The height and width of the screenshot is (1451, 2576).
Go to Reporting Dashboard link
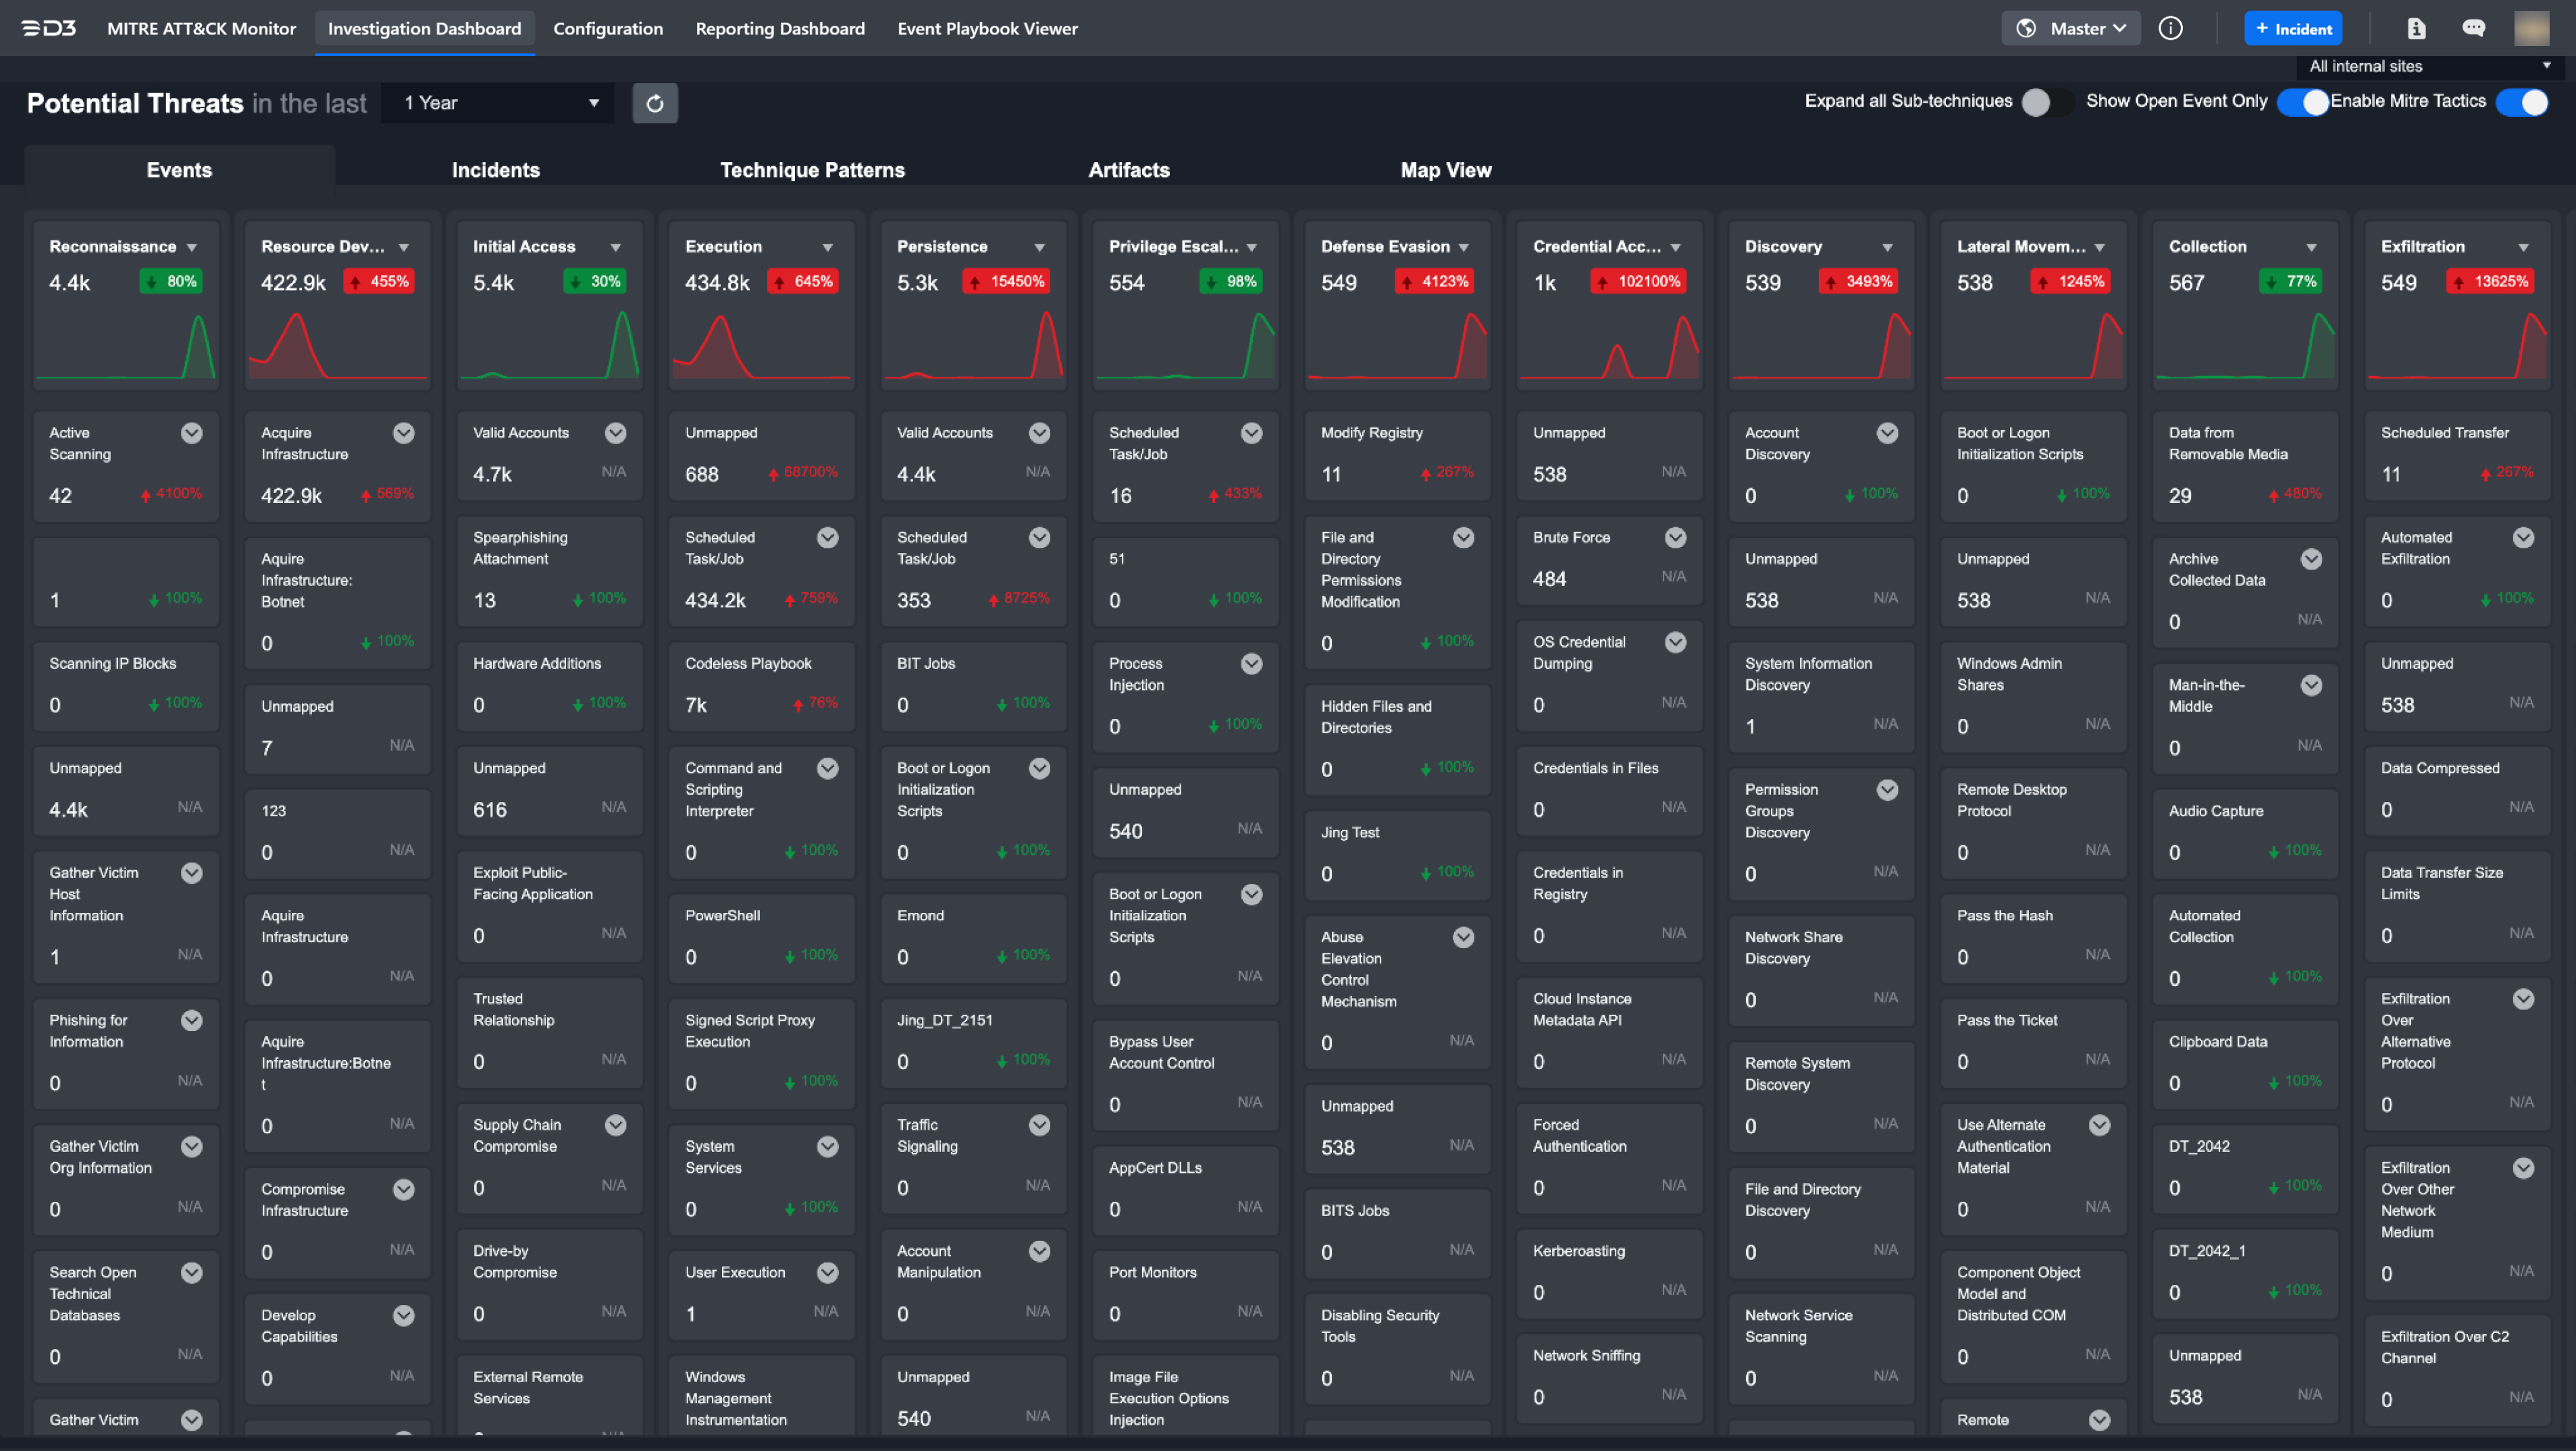click(x=780, y=28)
